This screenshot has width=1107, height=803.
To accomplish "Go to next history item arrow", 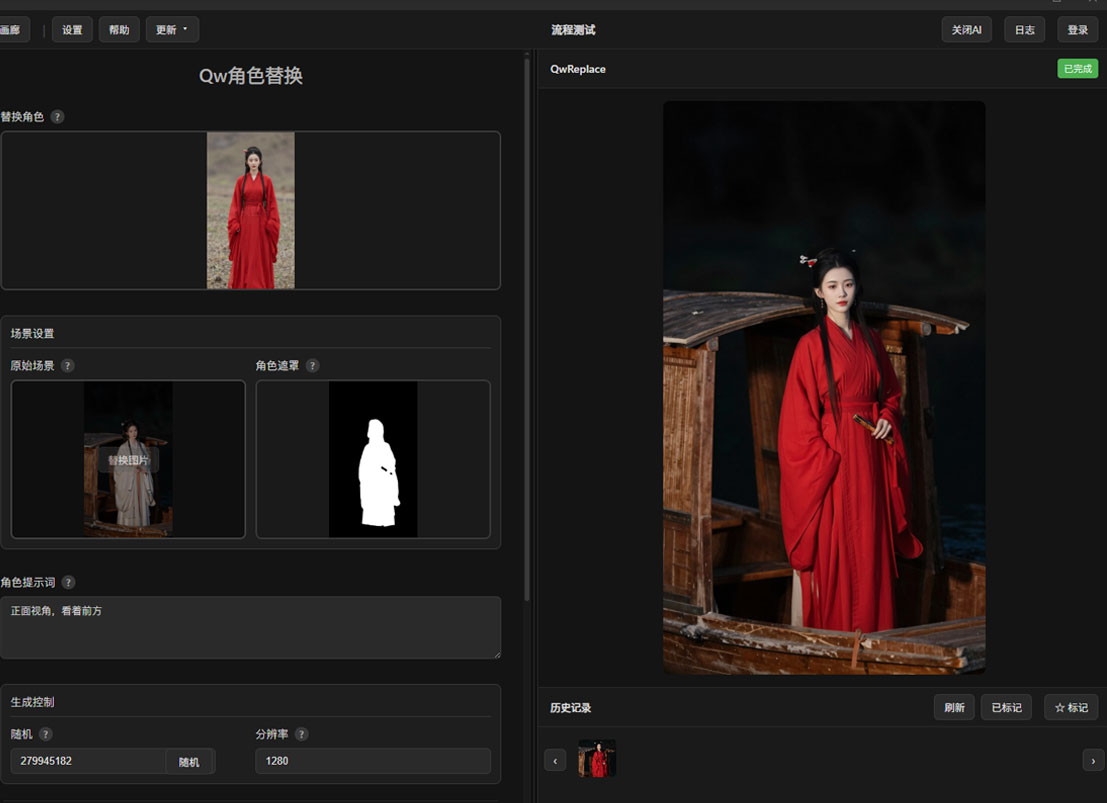I will pos(1092,760).
